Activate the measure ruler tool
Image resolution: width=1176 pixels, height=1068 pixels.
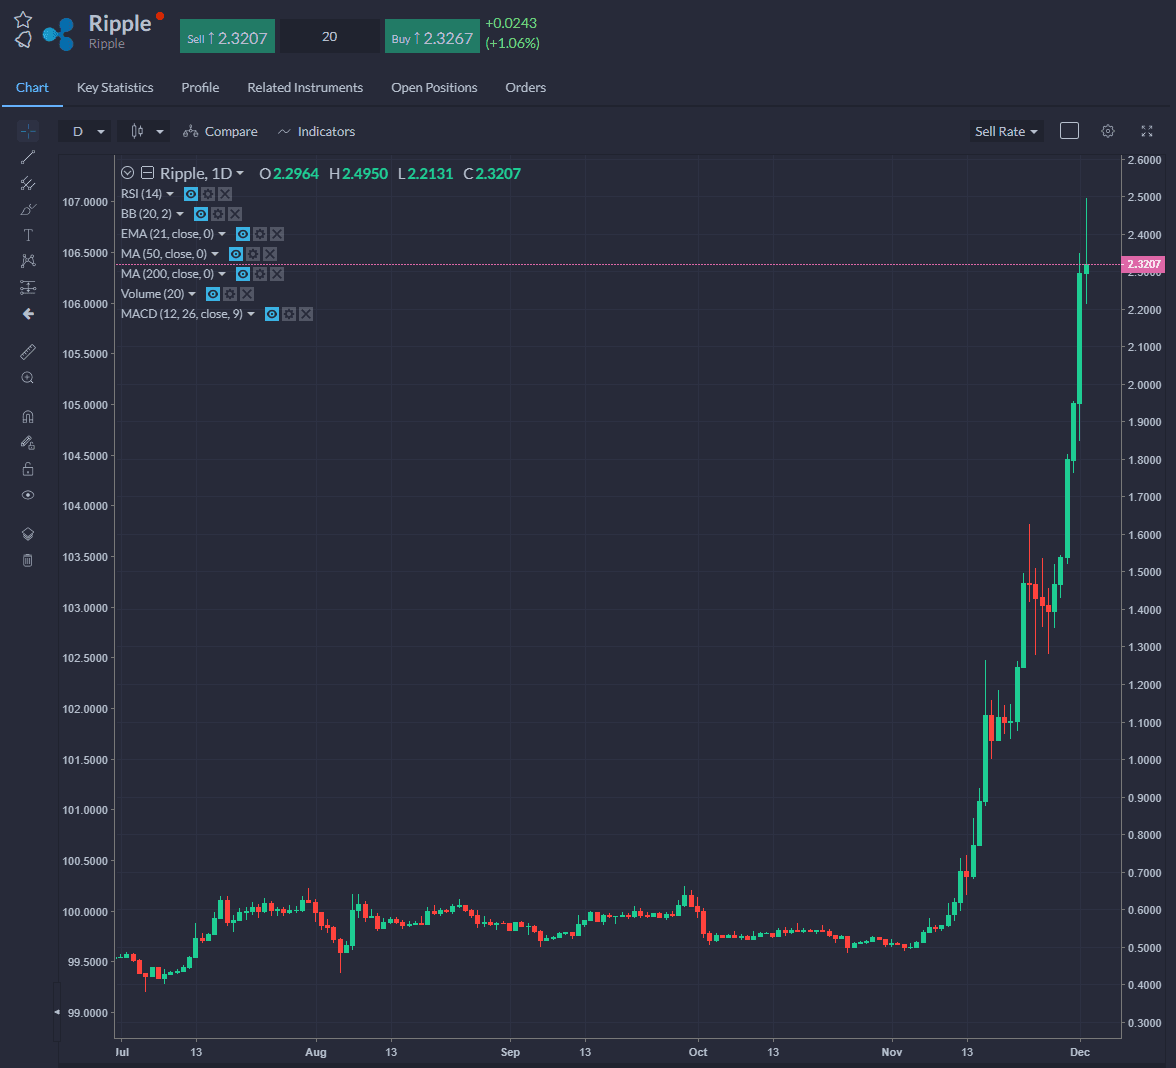tap(28, 351)
